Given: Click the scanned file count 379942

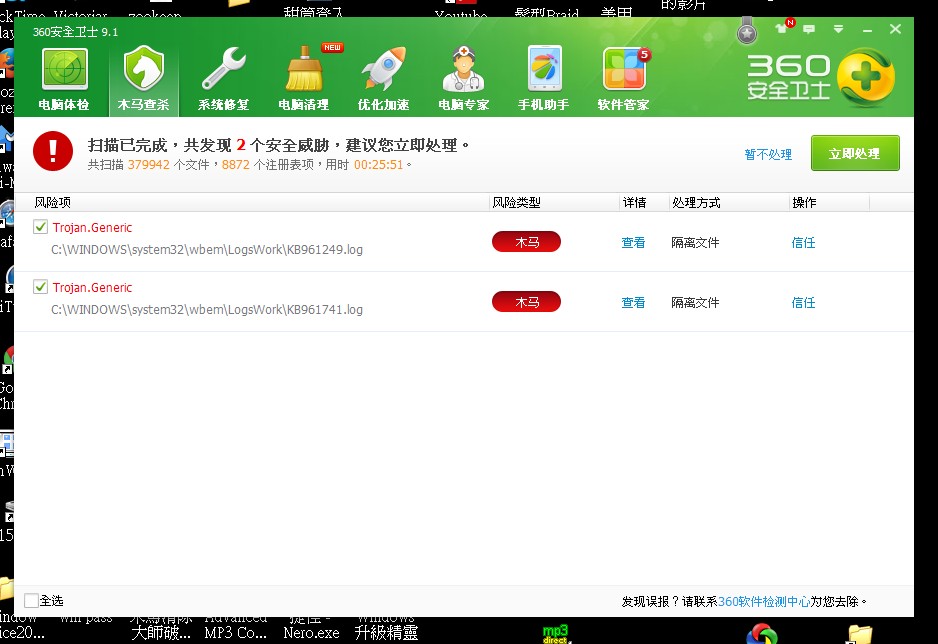Looking at the screenshot, I should pyautogui.click(x=149, y=164).
